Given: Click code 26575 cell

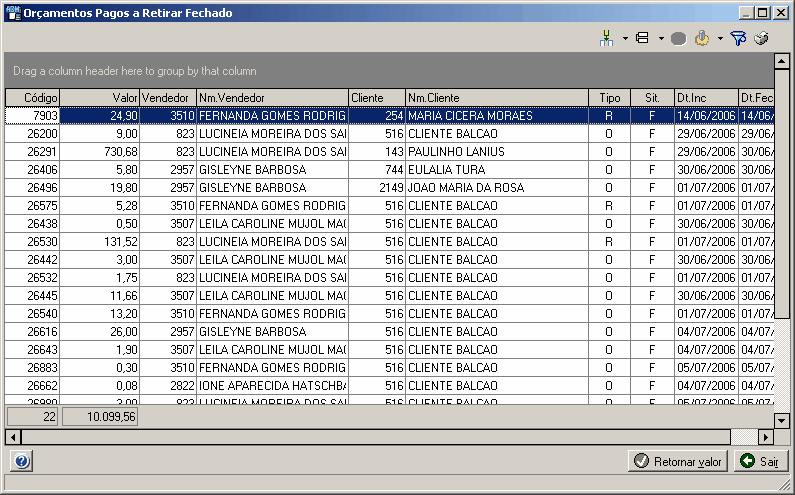Looking at the screenshot, I should 32,206.
